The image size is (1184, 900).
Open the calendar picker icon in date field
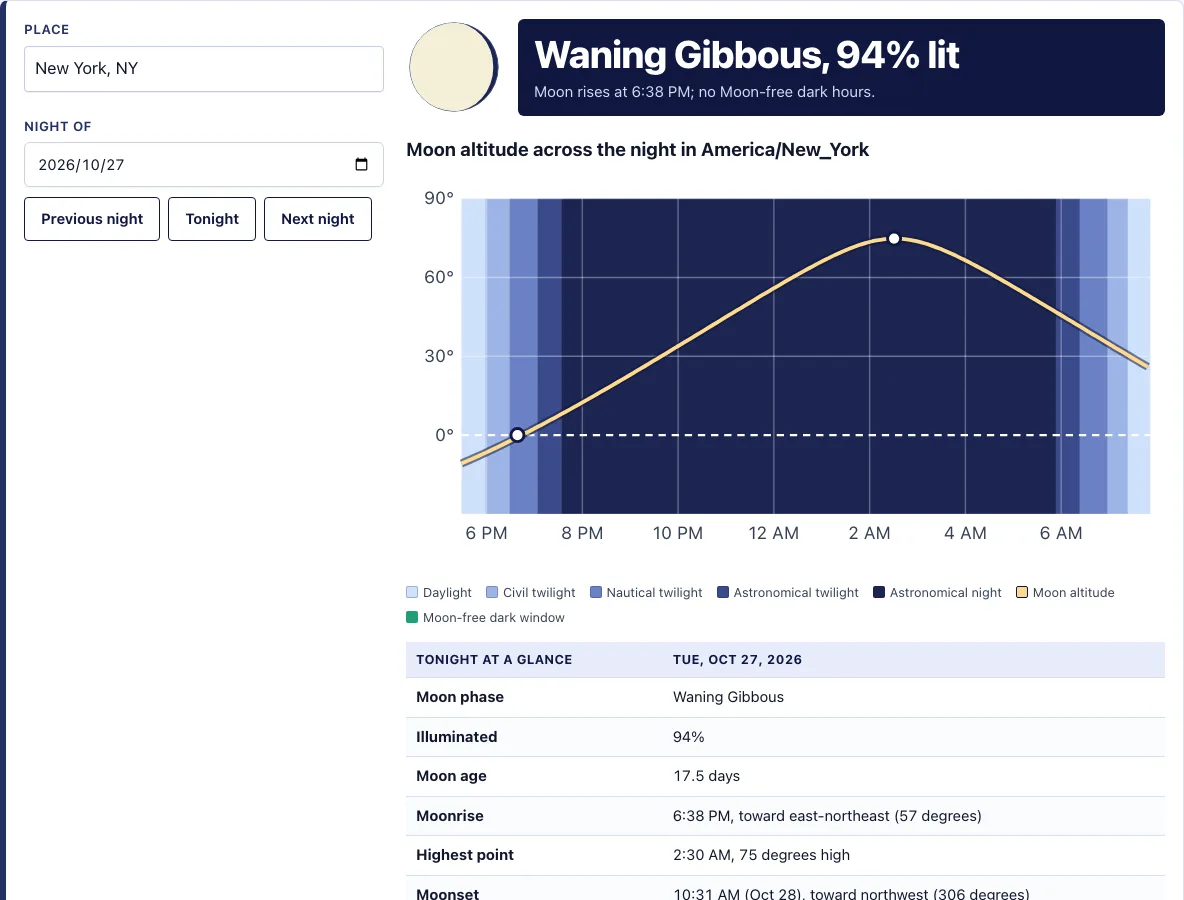[x=362, y=165]
